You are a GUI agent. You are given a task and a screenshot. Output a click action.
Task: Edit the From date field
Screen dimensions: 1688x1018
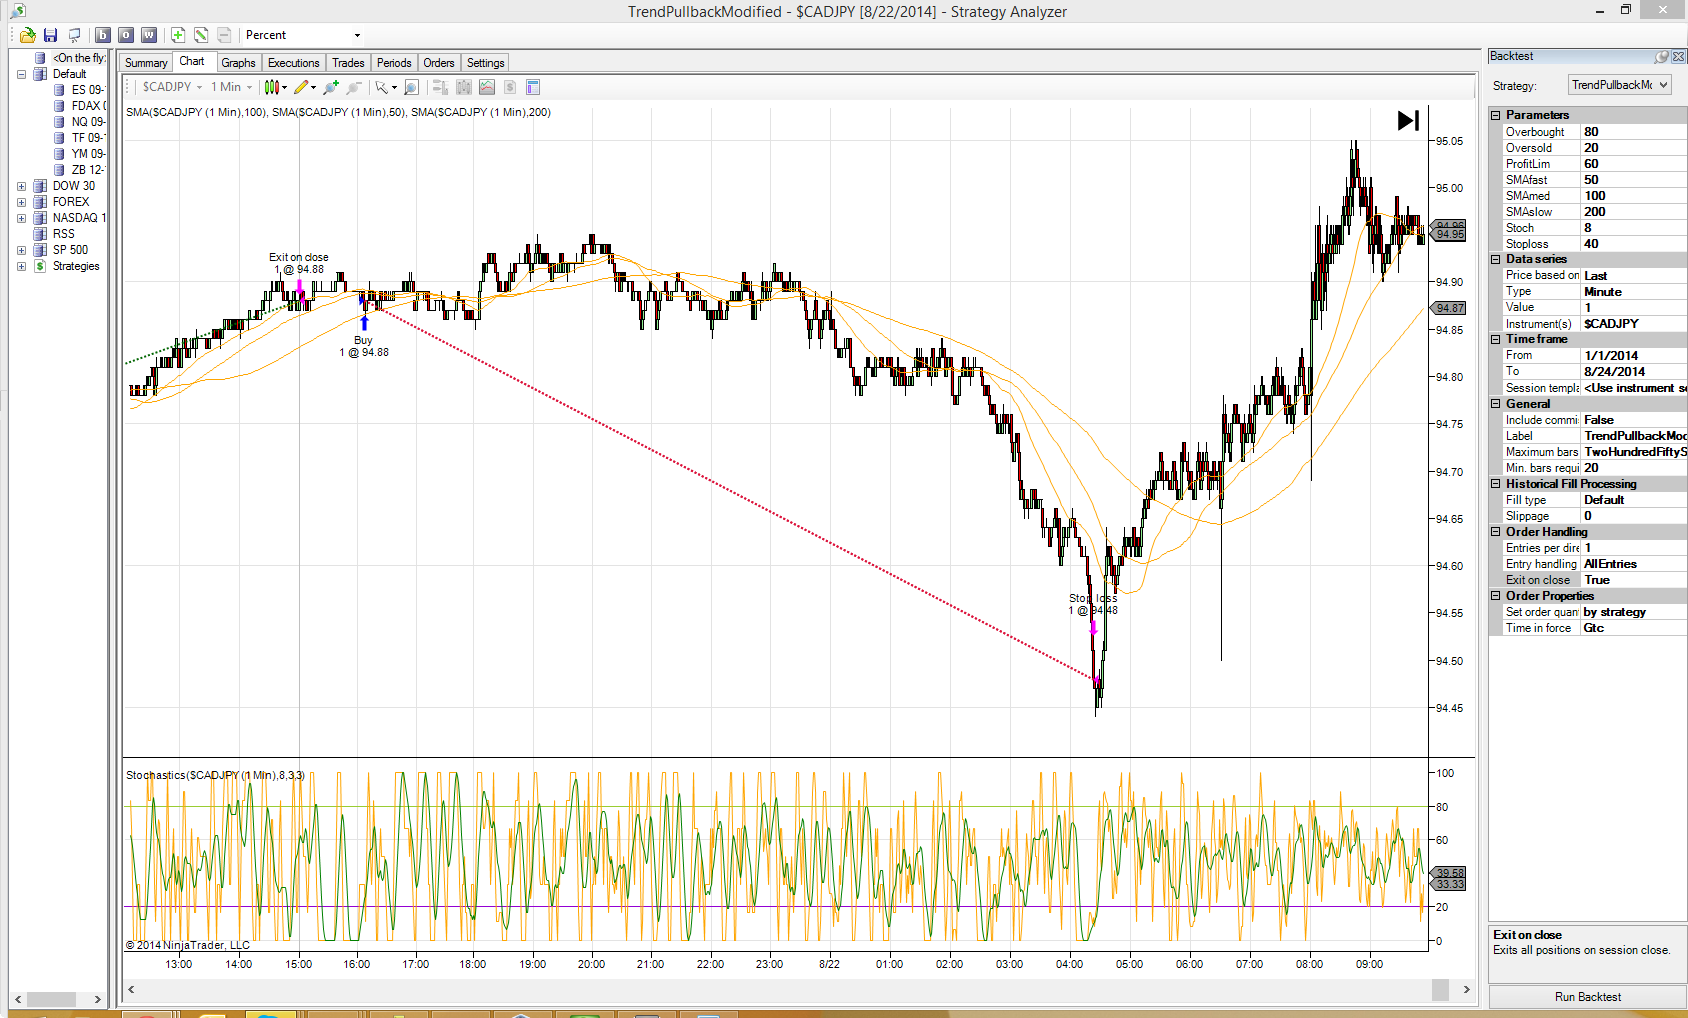pos(1634,356)
